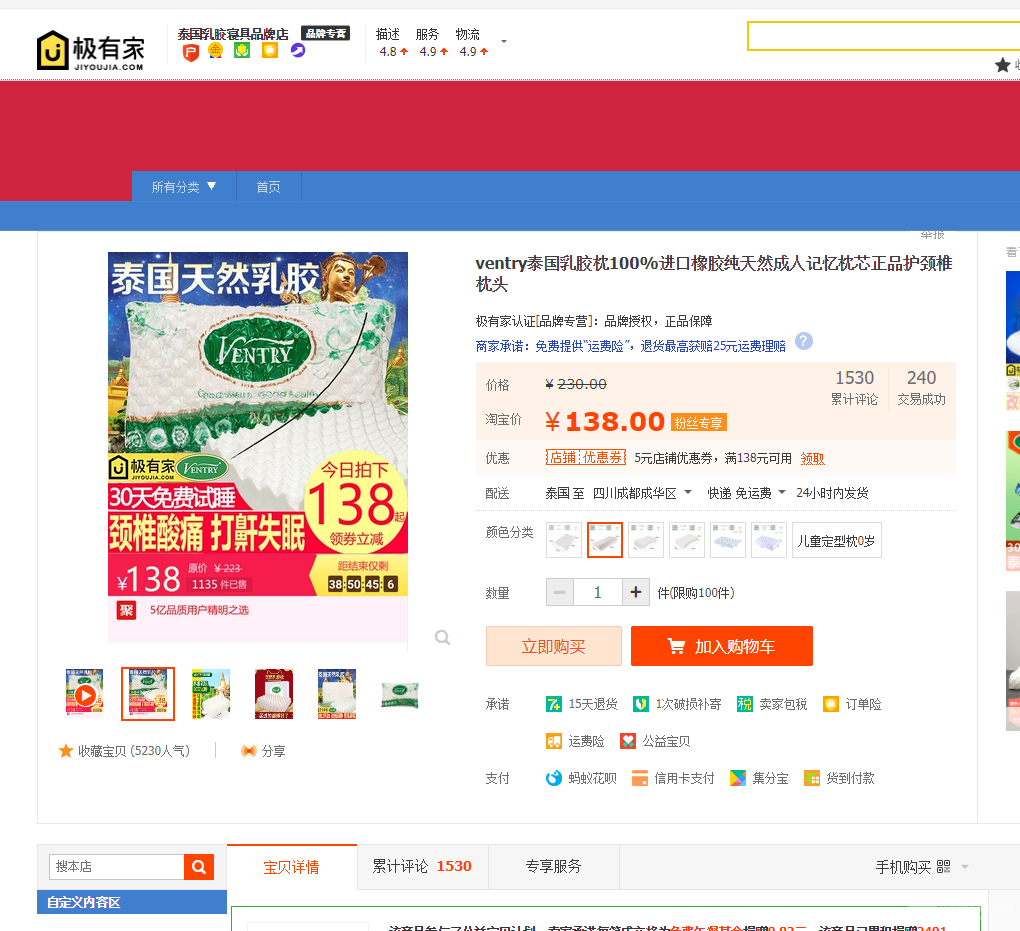This screenshot has width=1020, height=931.
Task: Click the 信用卡支付 card icon
Action: point(640,778)
